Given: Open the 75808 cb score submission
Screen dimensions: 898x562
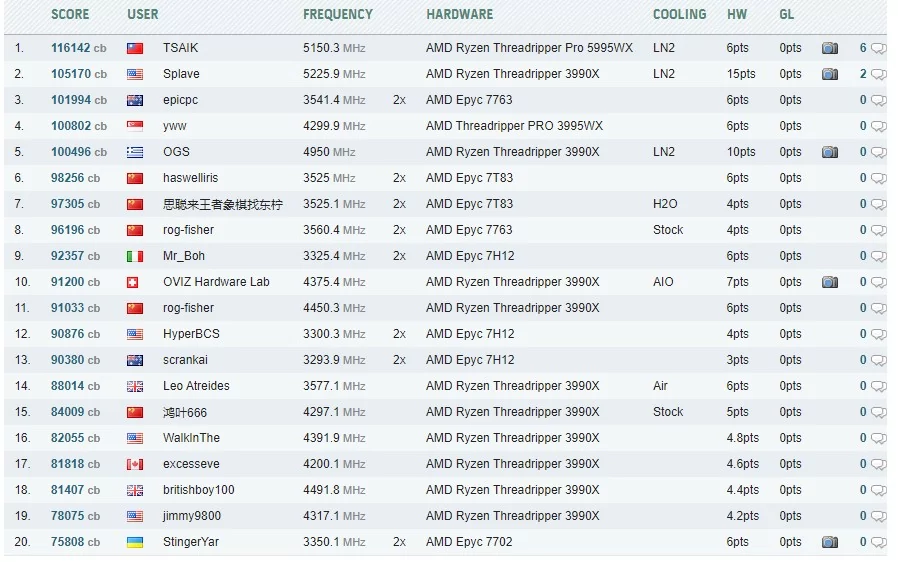Looking at the screenshot, I should coord(75,542).
